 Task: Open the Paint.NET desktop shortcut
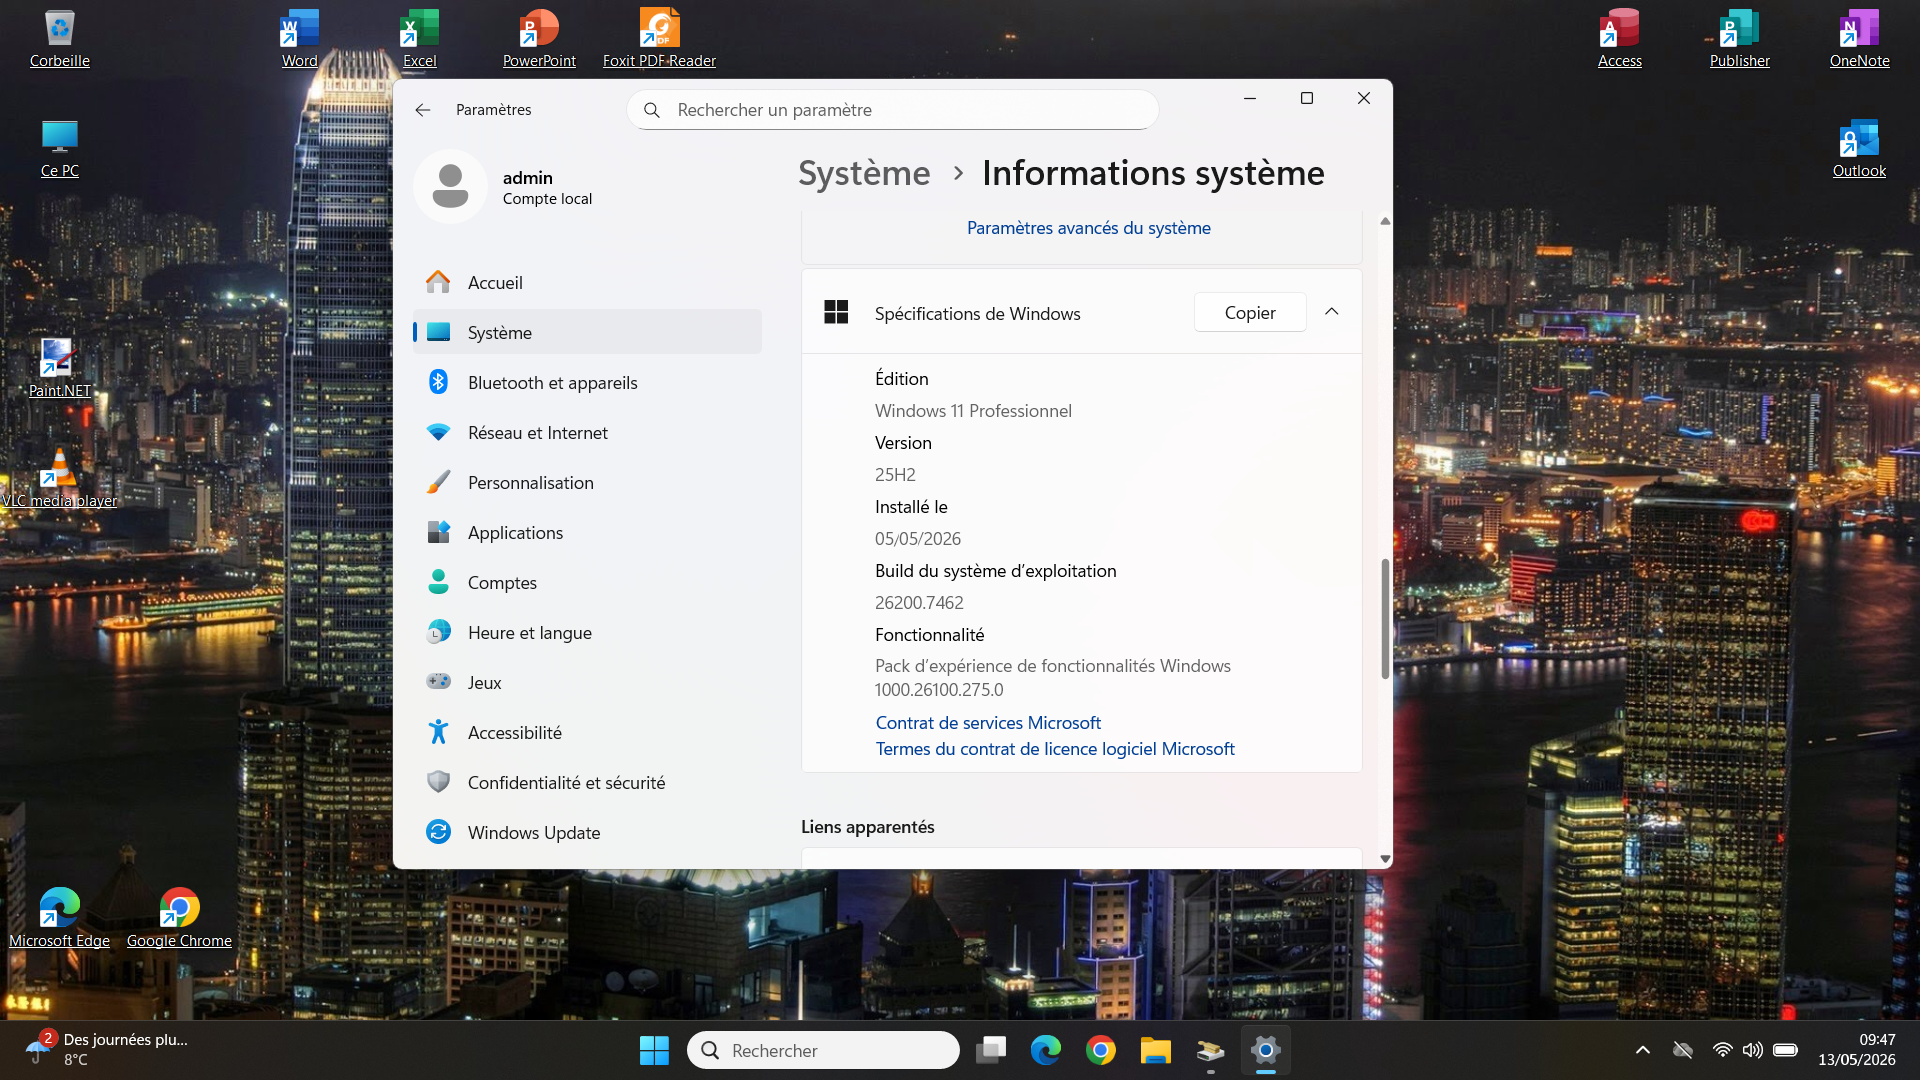tap(60, 369)
